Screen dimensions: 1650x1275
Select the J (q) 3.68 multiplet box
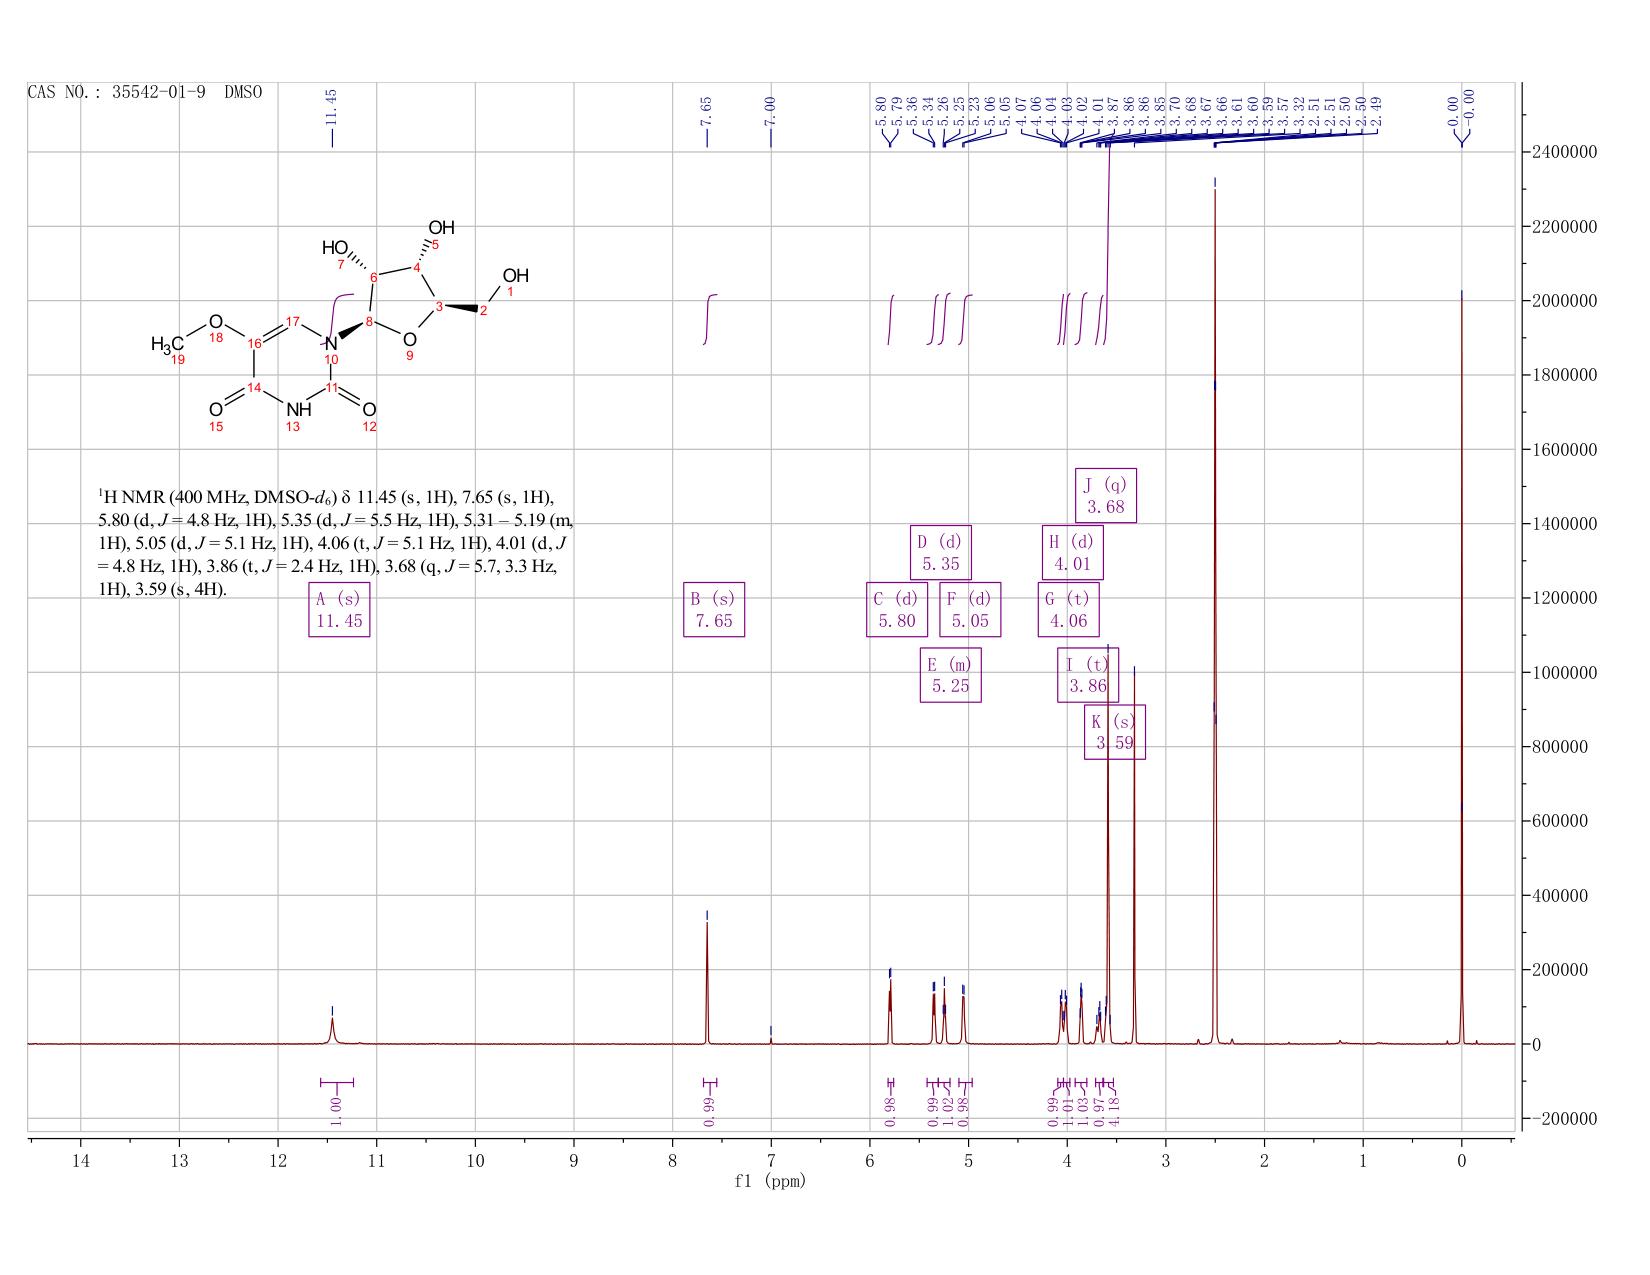(x=1106, y=496)
